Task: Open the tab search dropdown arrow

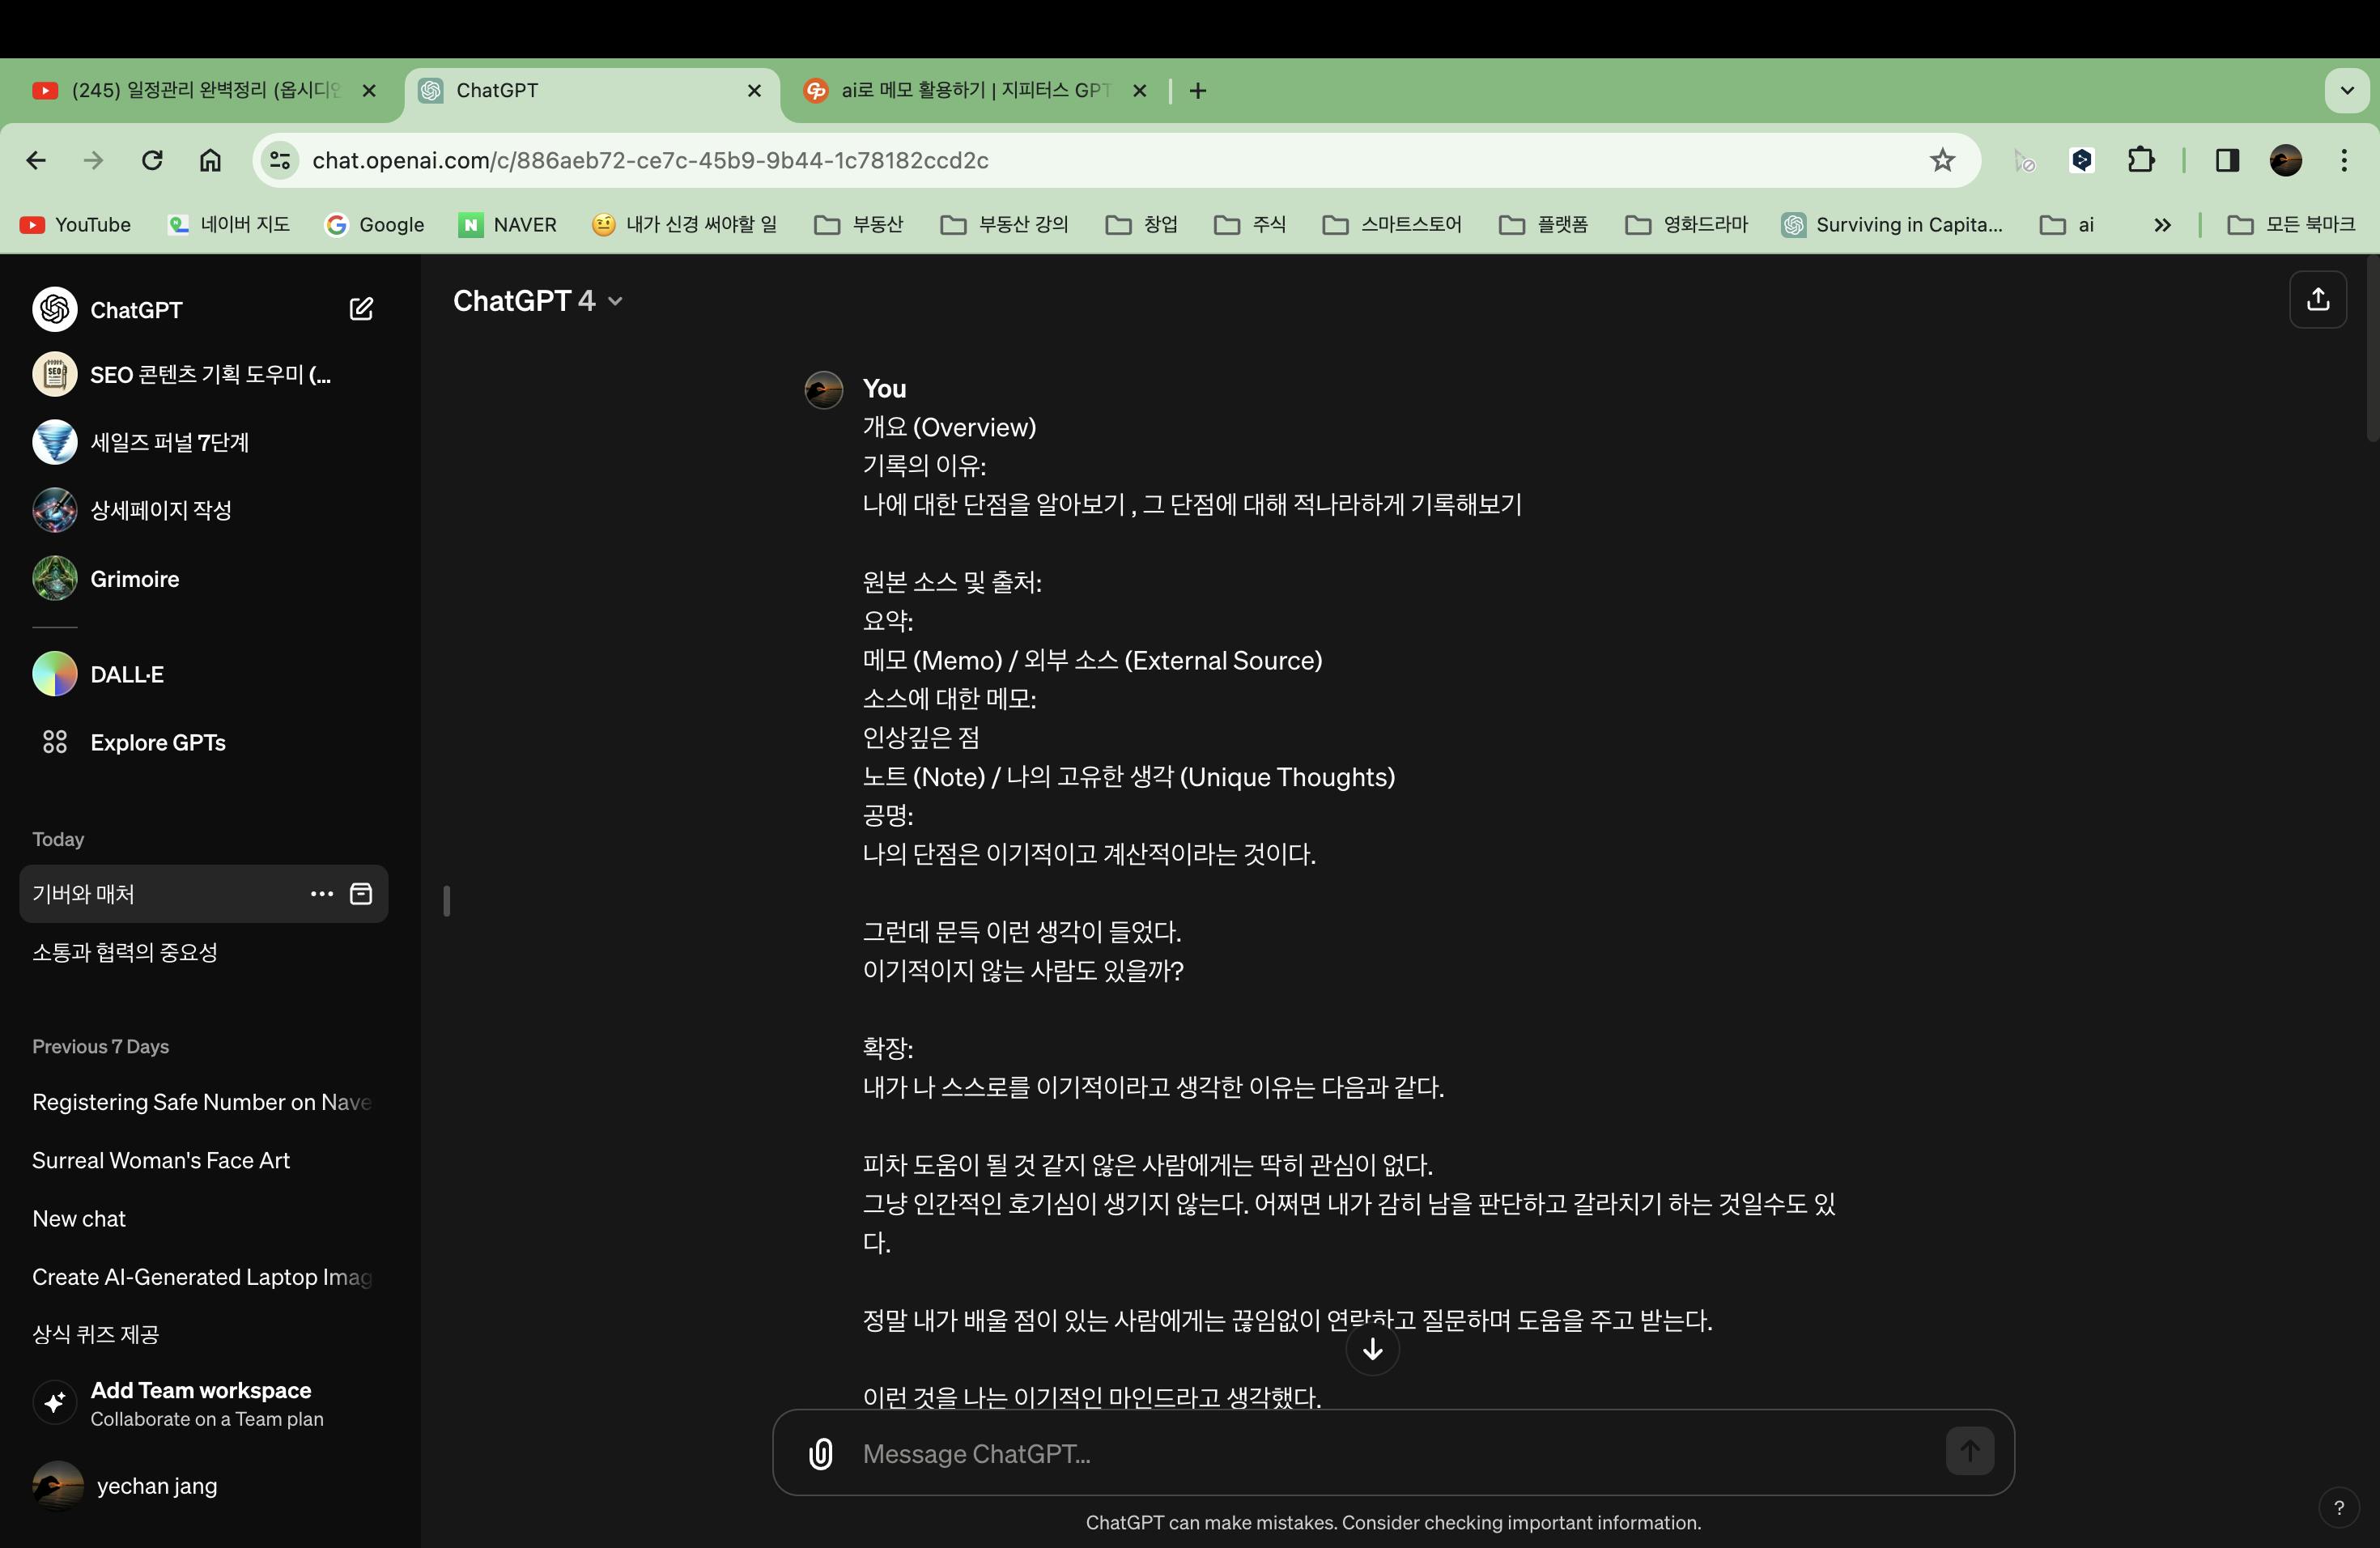Action: (2347, 90)
